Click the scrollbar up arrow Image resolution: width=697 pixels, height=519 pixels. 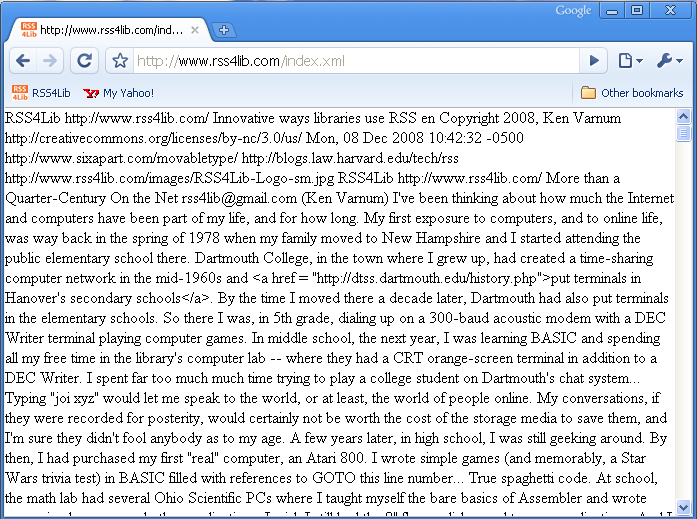pyautogui.click(x=683, y=117)
